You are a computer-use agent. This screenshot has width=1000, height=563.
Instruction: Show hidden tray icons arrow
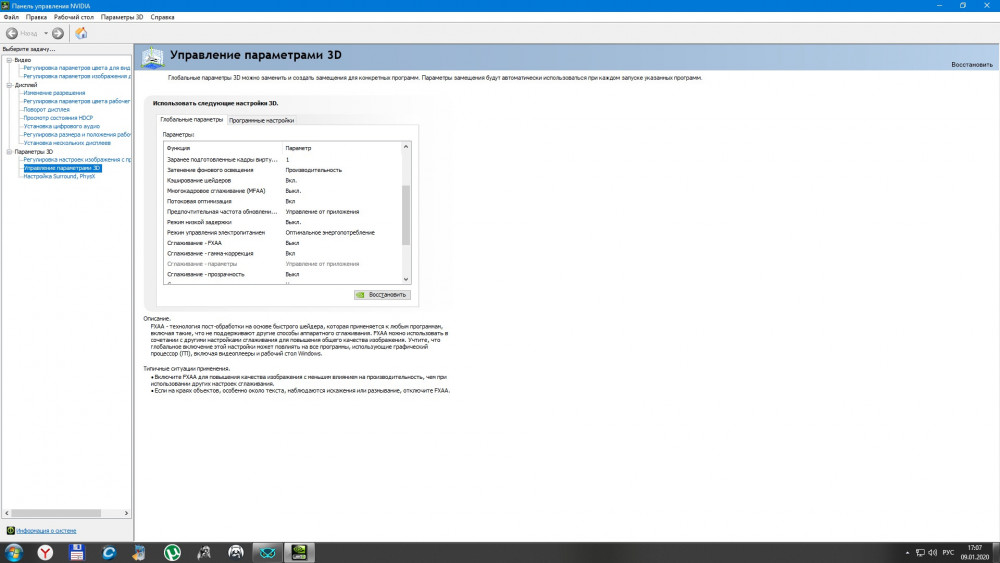908,553
